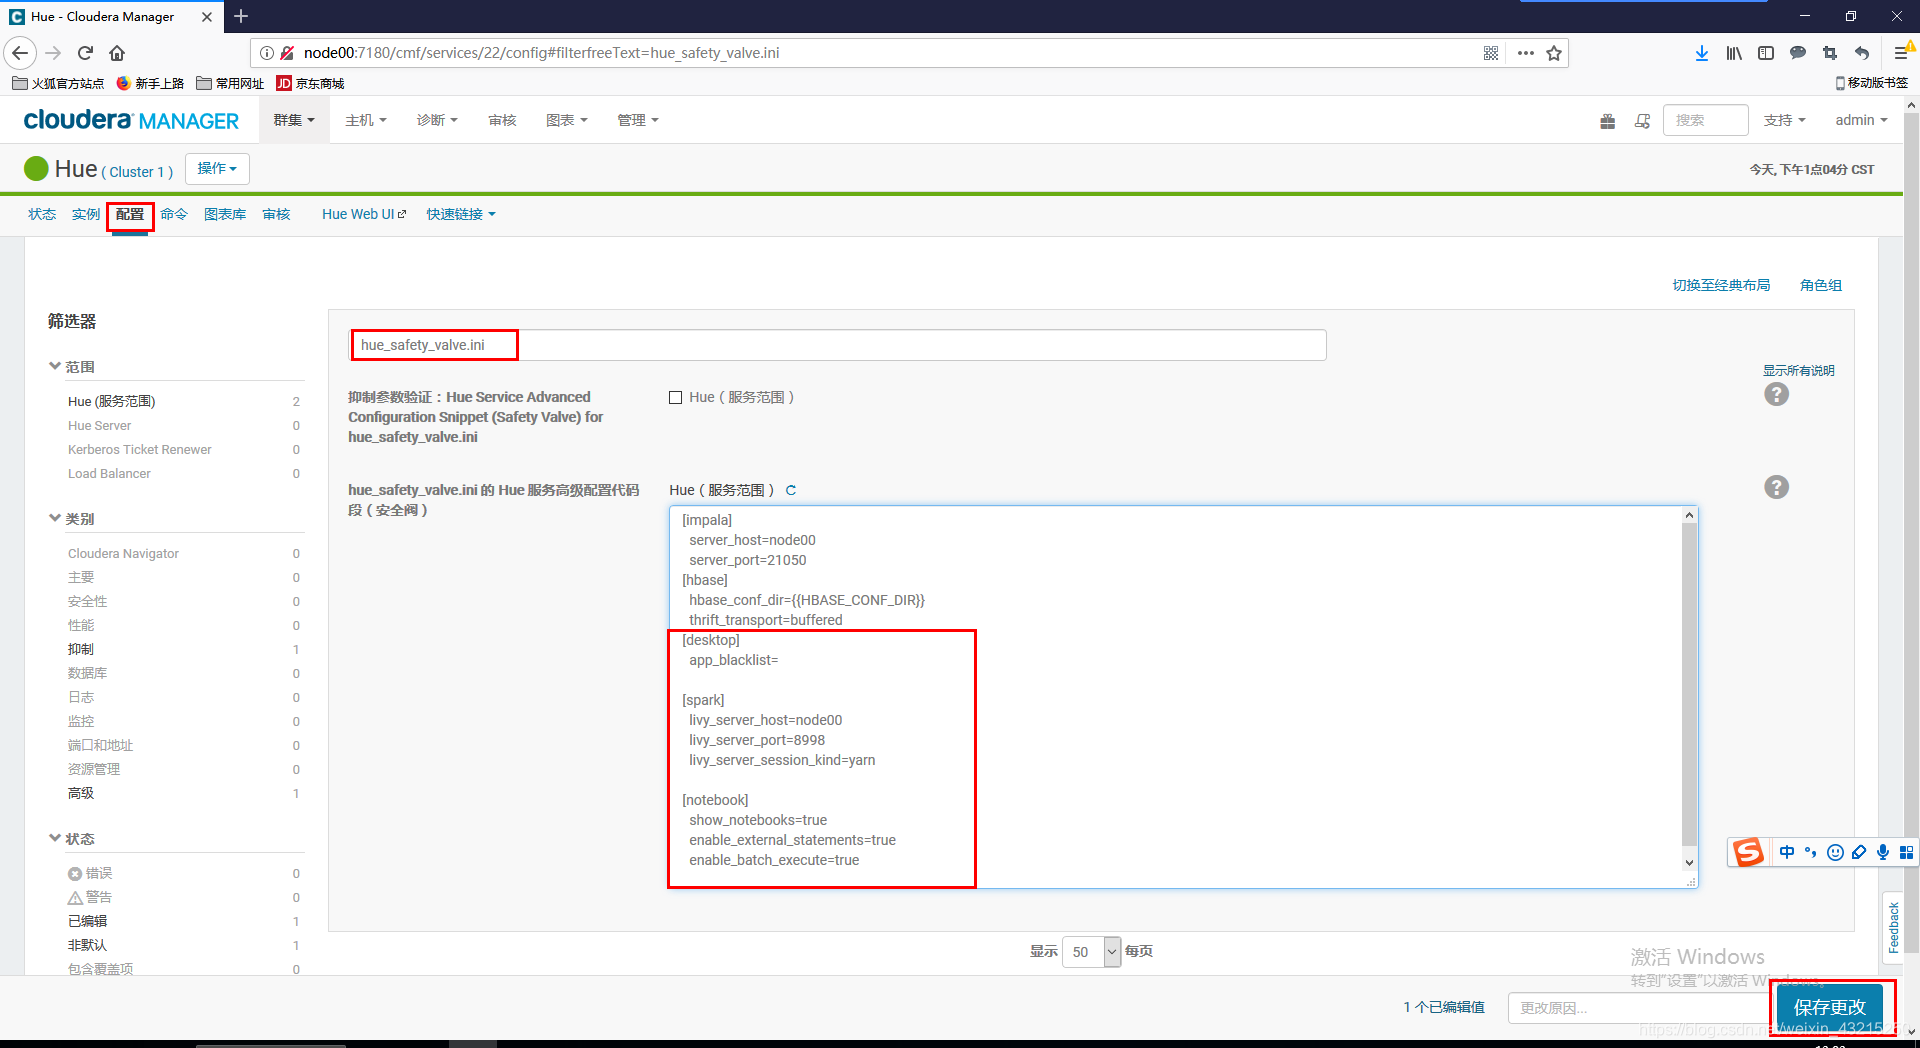Reload the page with refresh icon
Image resolution: width=1920 pixels, height=1048 pixels.
pyautogui.click(x=85, y=53)
